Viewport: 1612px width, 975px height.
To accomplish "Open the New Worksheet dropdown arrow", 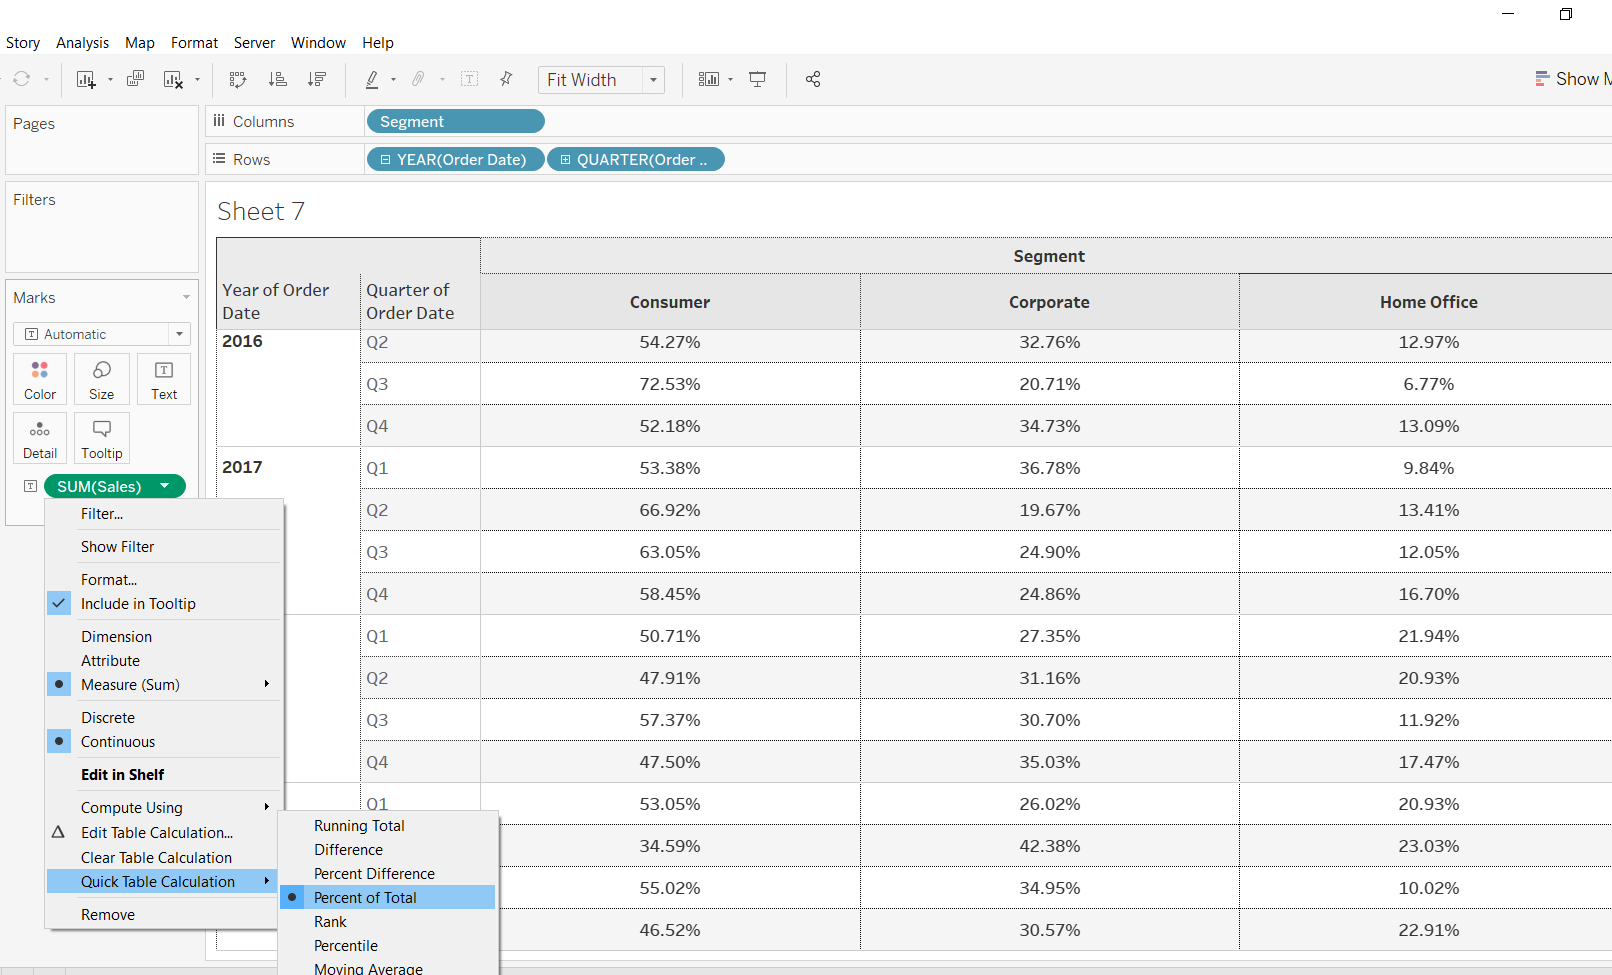I will pyautogui.click(x=110, y=80).
